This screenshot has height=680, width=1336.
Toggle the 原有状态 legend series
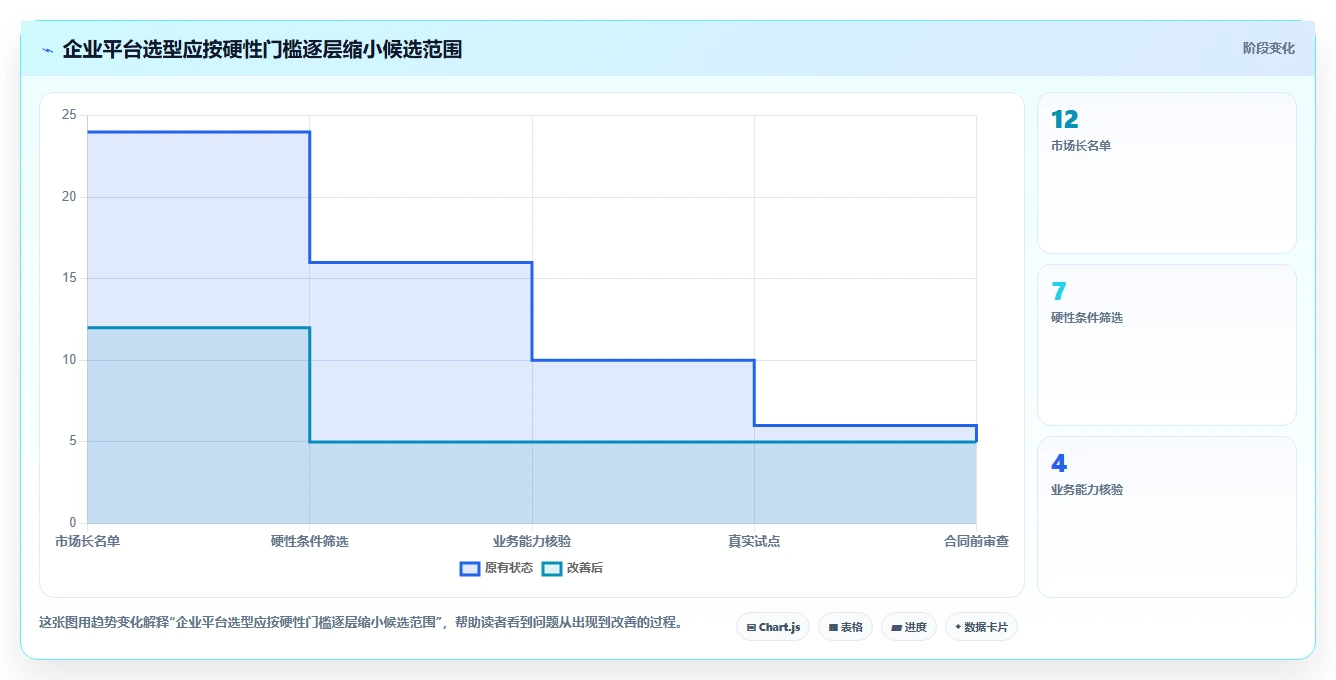[496, 568]
